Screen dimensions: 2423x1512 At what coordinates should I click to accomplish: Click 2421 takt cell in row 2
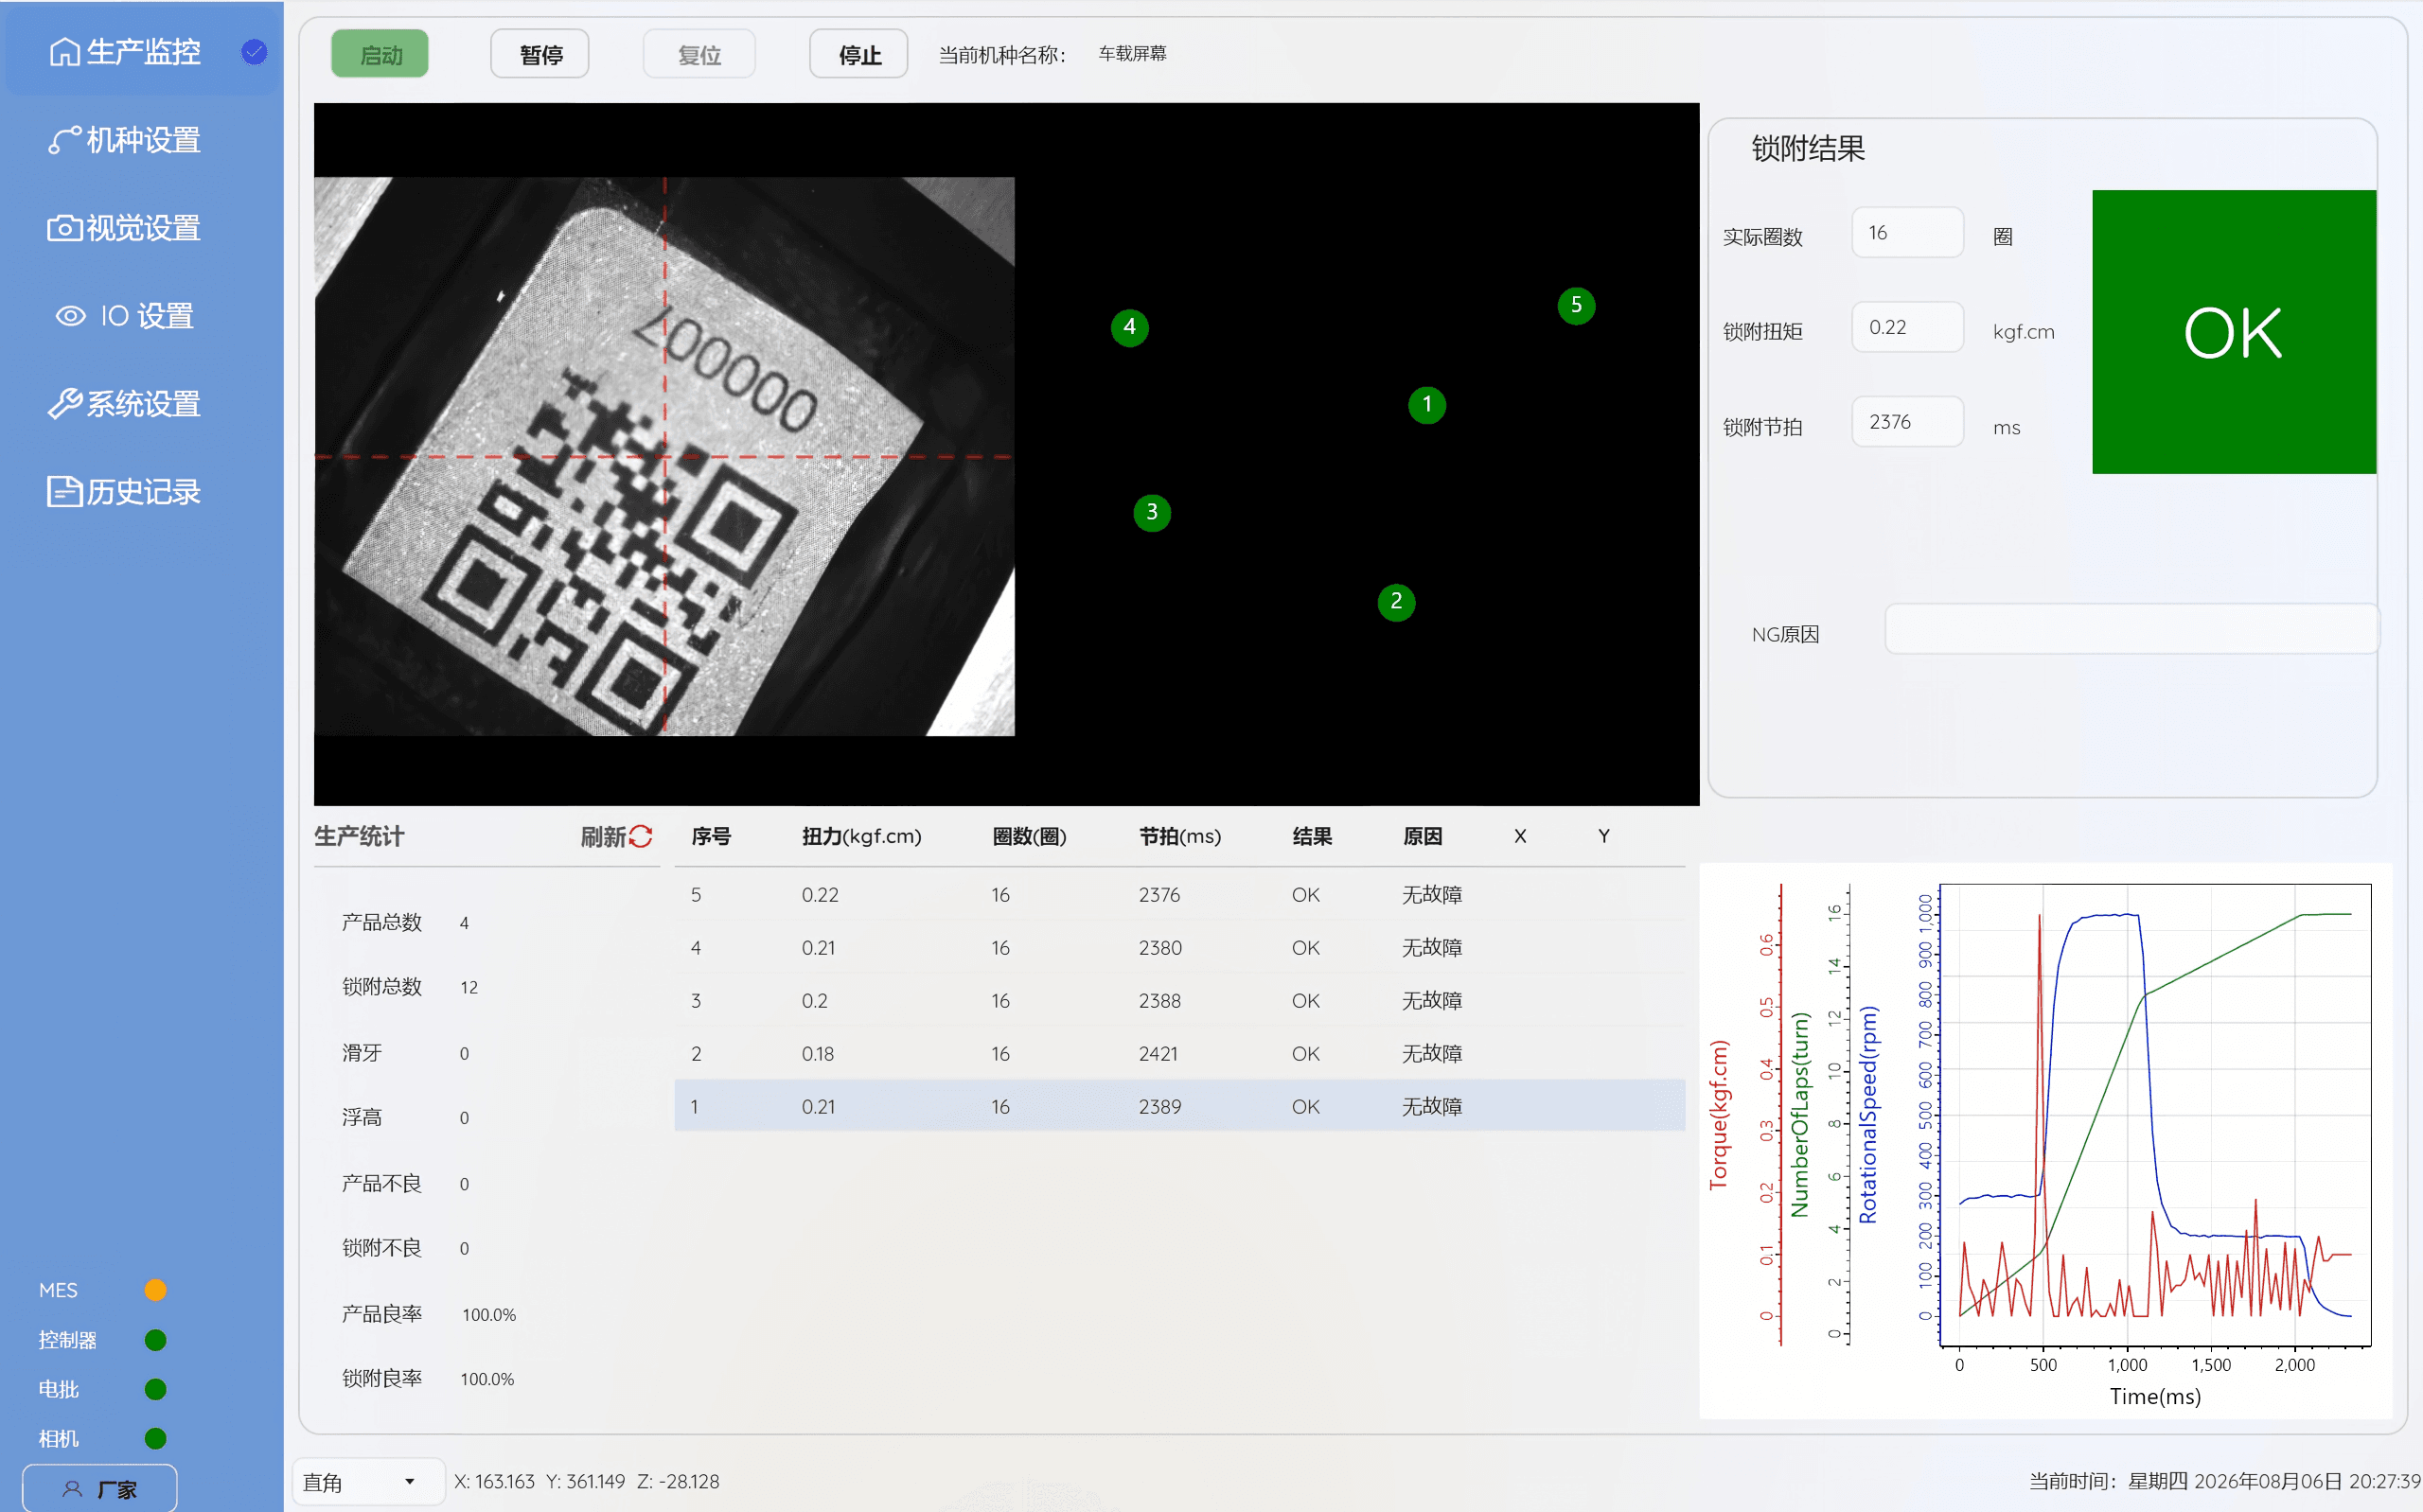[x=1158, y=1054]
